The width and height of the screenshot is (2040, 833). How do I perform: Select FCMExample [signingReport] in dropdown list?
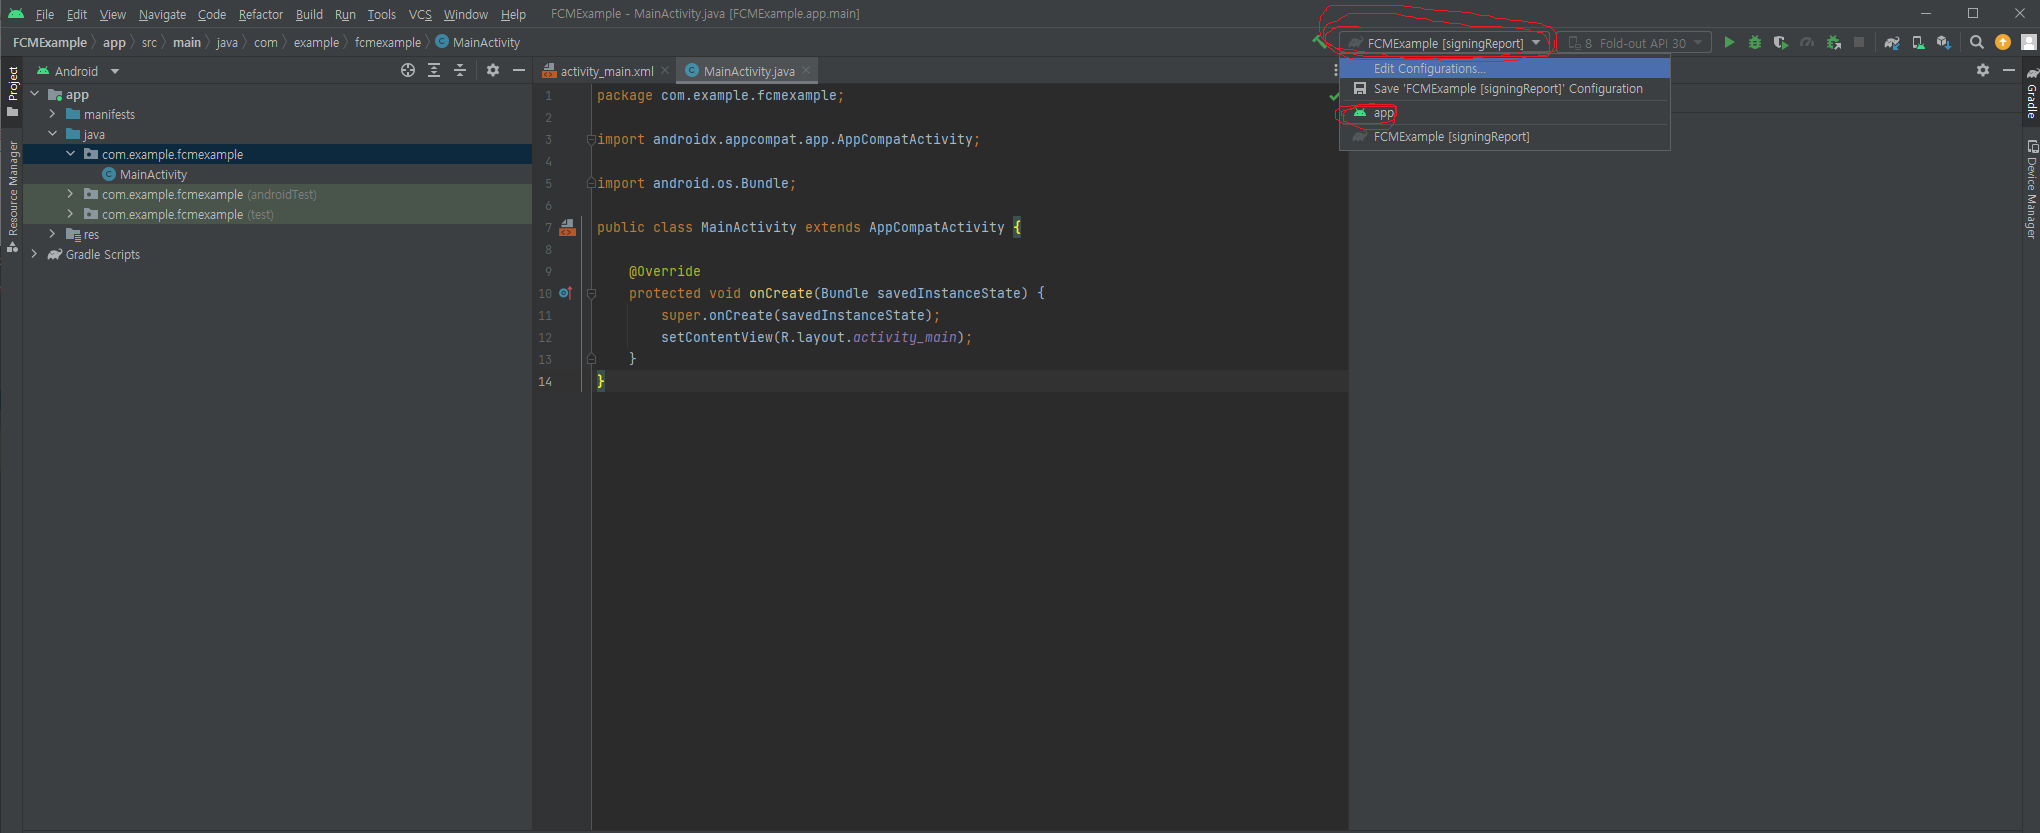click(1505, 137)
